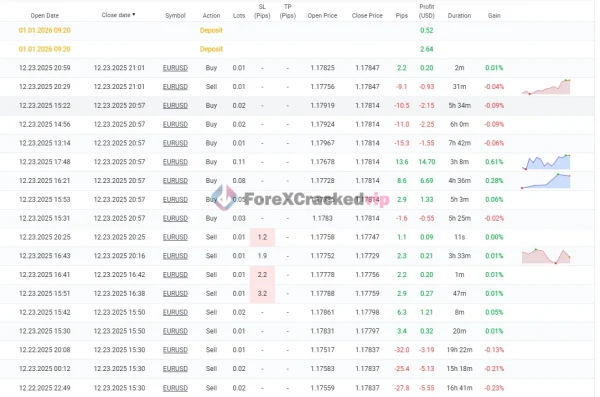Screen dimensions: 600x397
Task: Click open date 12.23.2025 00:12
Action: coord(44,369)
